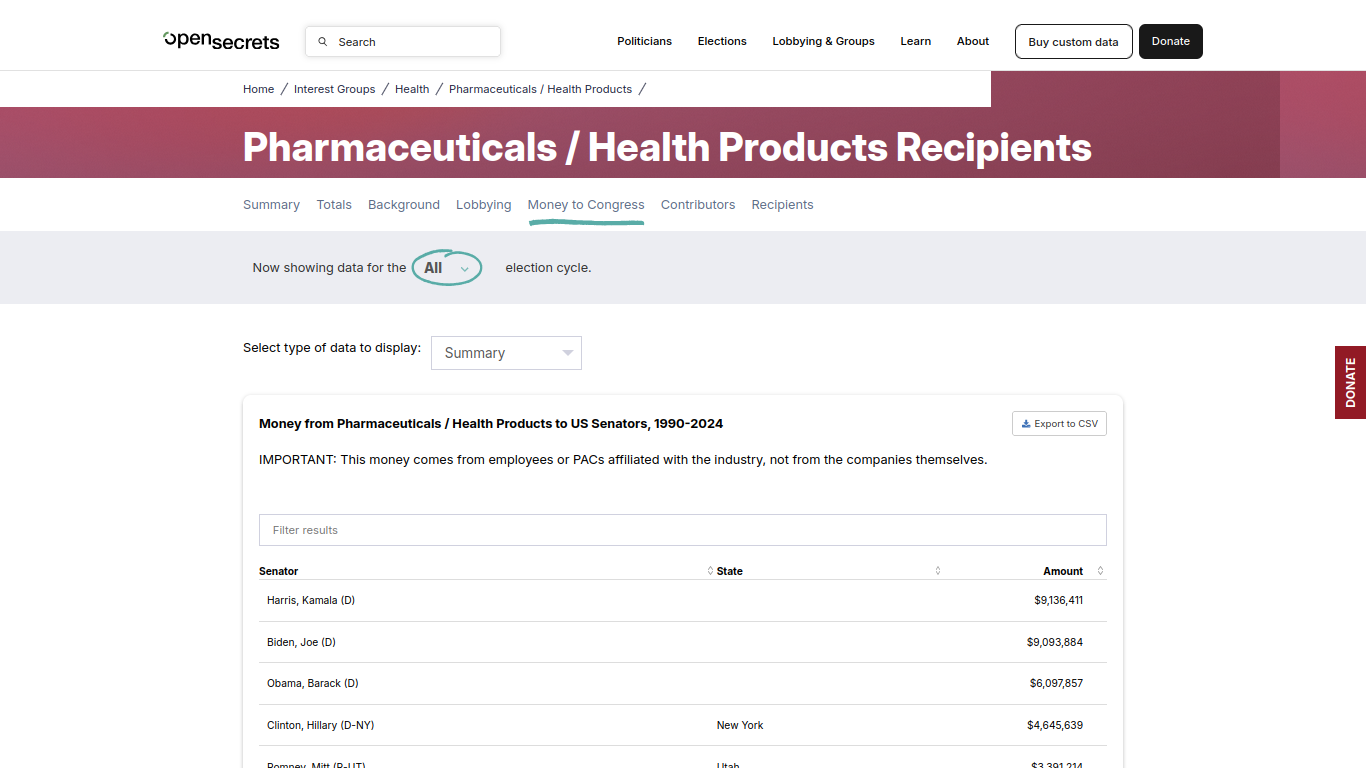
Task: Click into the Search input field
Action: pos(403,42)
